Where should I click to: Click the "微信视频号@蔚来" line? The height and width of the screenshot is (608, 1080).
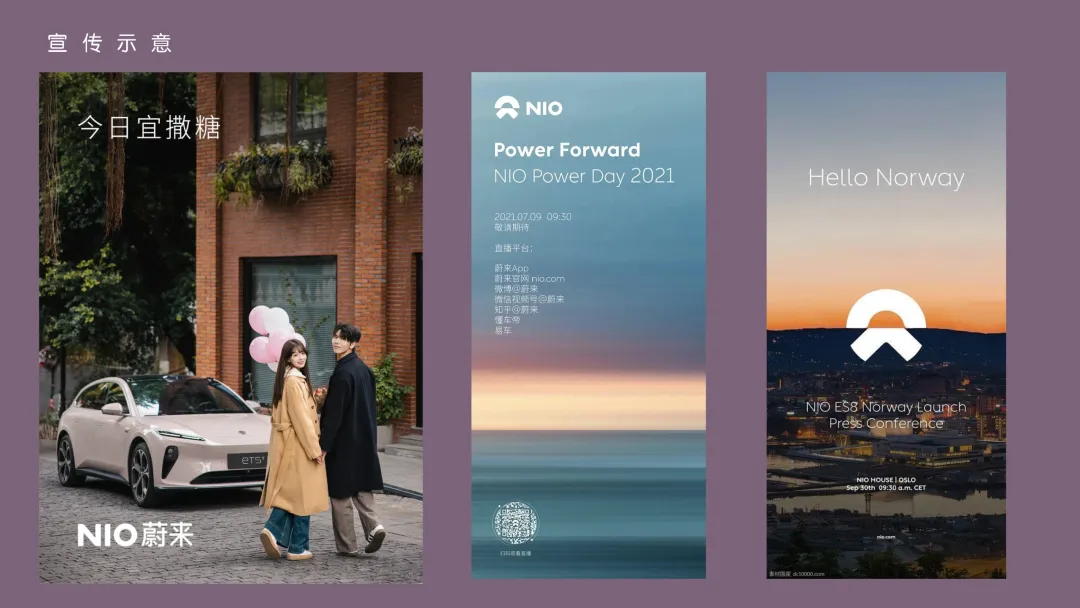click(x=529, y=299)
